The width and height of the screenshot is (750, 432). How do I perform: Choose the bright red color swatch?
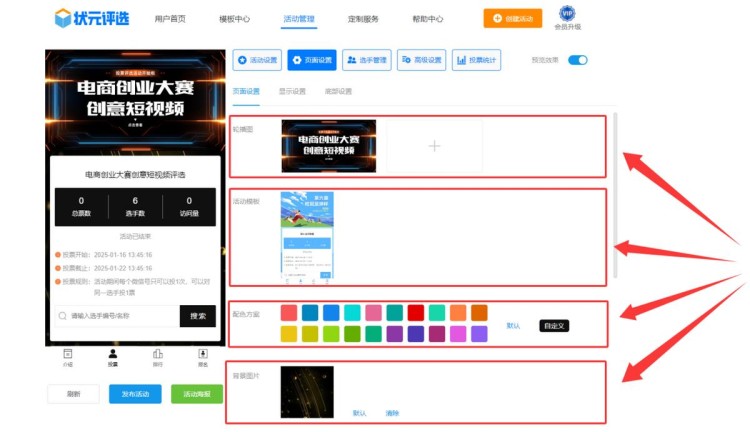click(x=415, y=313)
